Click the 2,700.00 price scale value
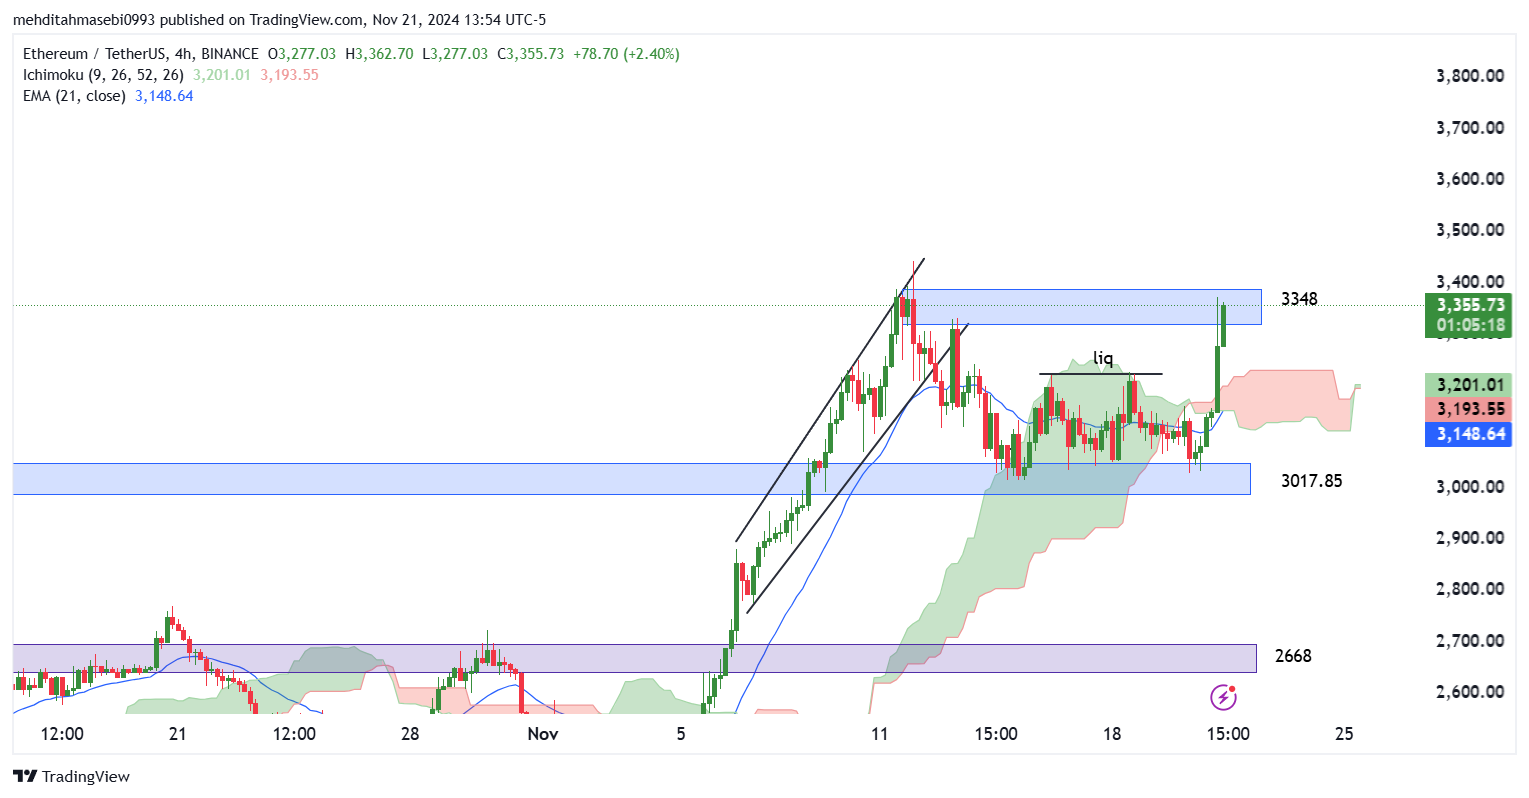Viewport: 1529px width, 798px height. (1470, 641)
